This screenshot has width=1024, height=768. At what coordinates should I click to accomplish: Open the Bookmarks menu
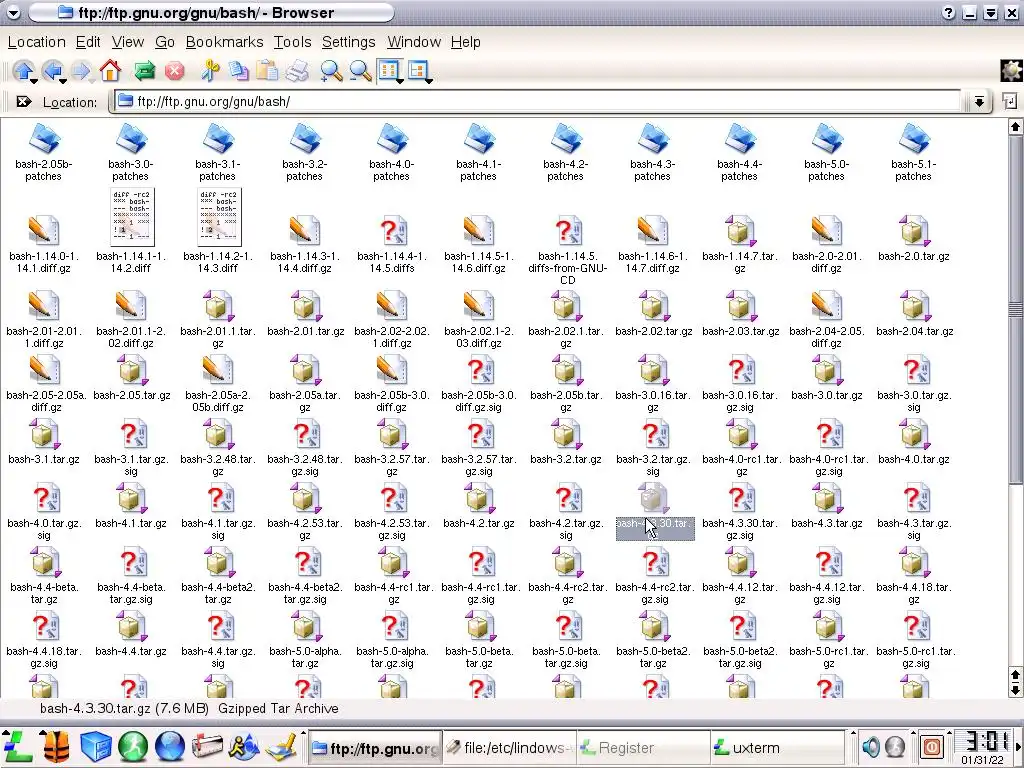tap(224, 42)
